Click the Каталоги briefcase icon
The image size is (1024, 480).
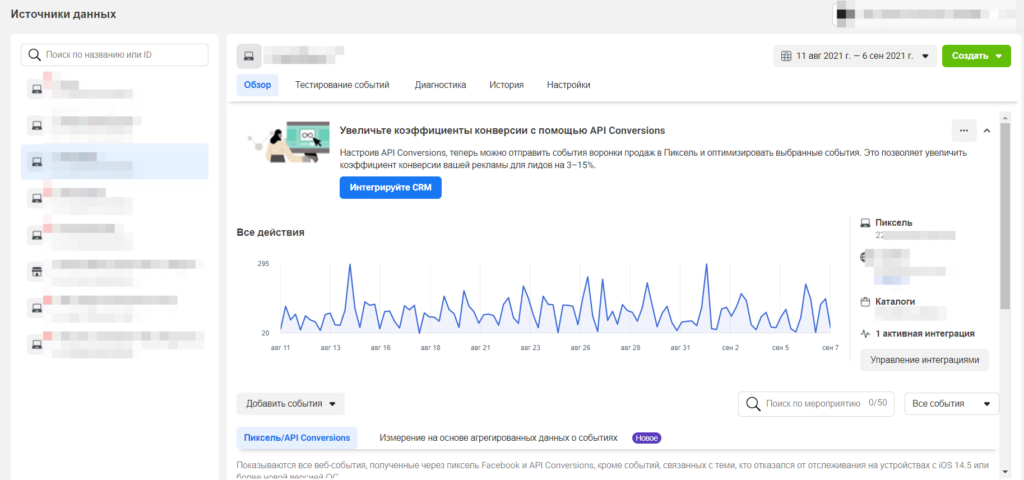tap(865, 301)
